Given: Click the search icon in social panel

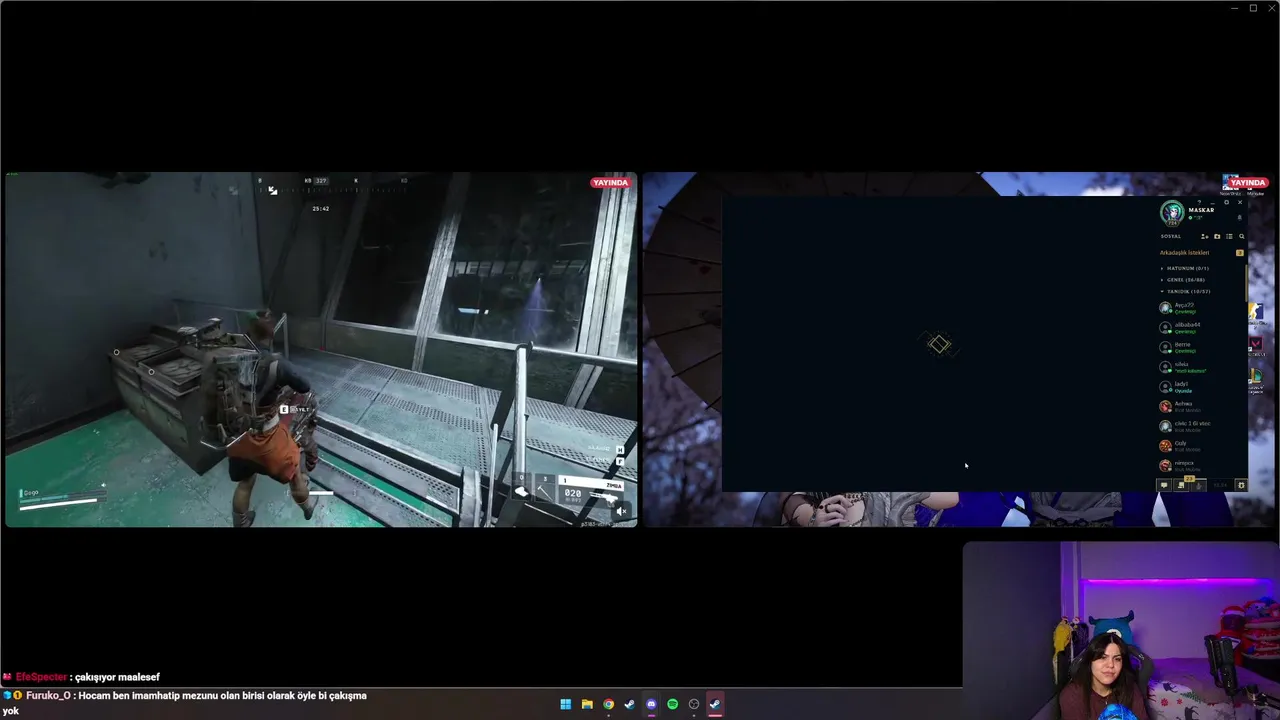Looking at the screenshot, I should [1241, 236].
